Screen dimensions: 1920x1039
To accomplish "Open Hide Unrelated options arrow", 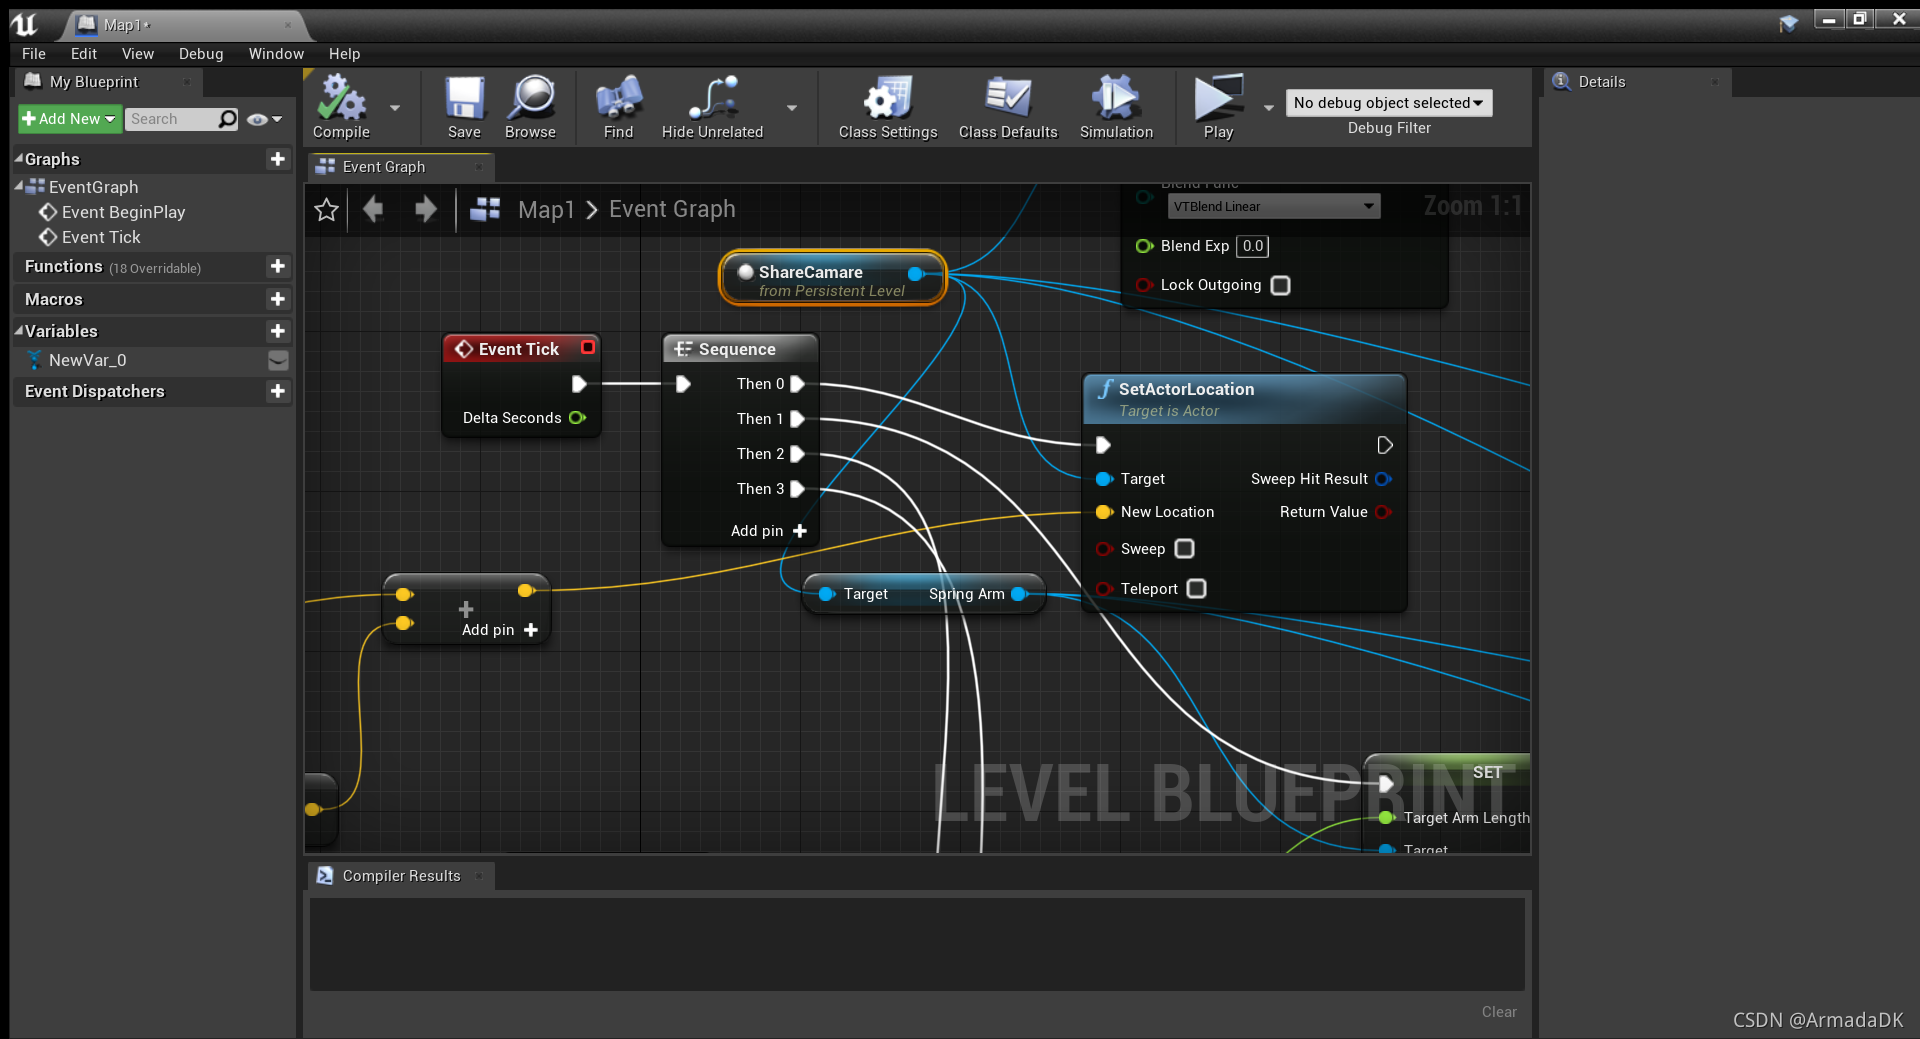I will [x=792, y=108].
